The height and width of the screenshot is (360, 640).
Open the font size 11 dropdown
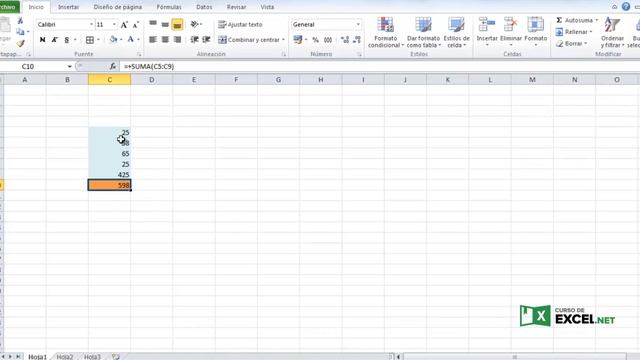point(114,24)
